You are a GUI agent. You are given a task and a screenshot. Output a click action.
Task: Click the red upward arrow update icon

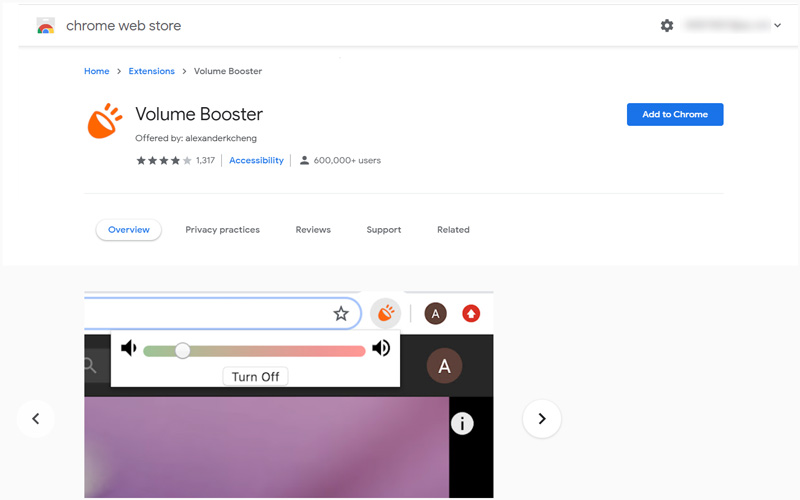pos(471,313)
